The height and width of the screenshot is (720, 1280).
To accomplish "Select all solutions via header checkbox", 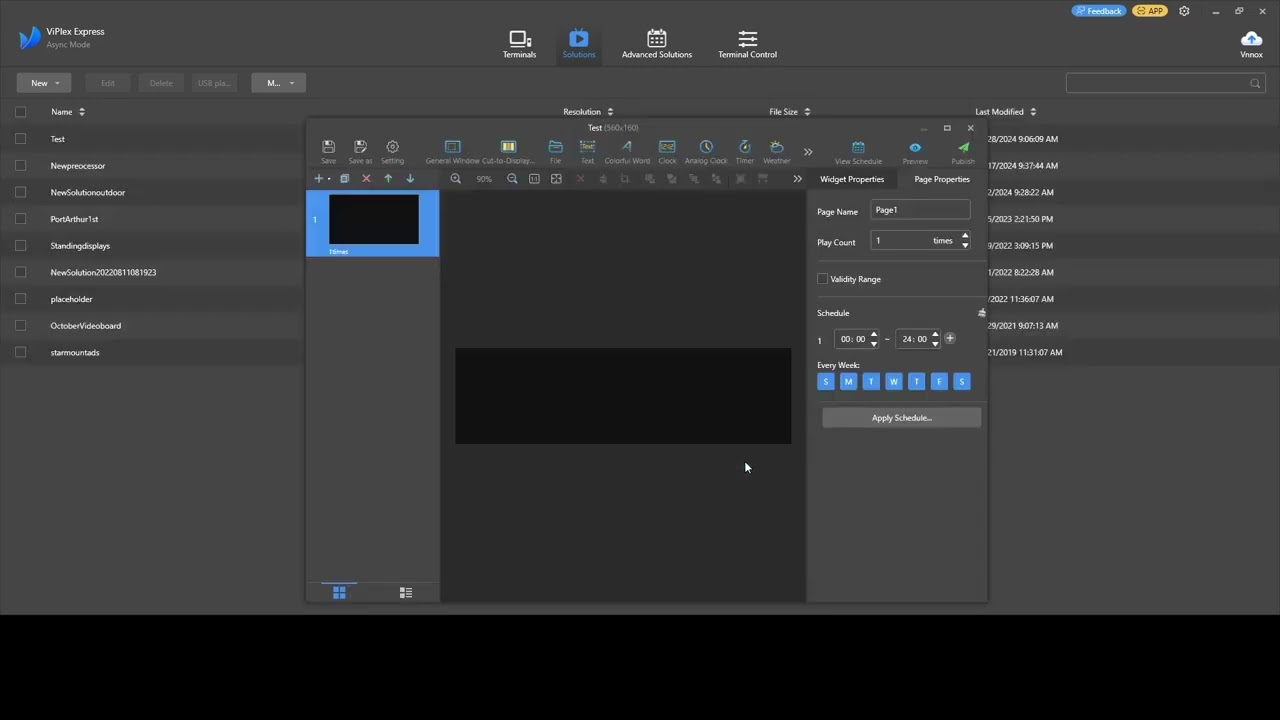I will (20, 112).
